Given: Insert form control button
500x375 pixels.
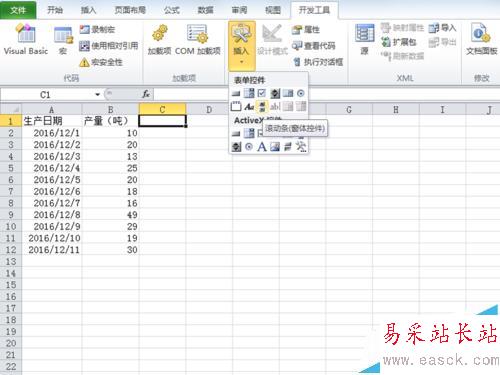Looking at the screenshot, I should click(236, 94).
